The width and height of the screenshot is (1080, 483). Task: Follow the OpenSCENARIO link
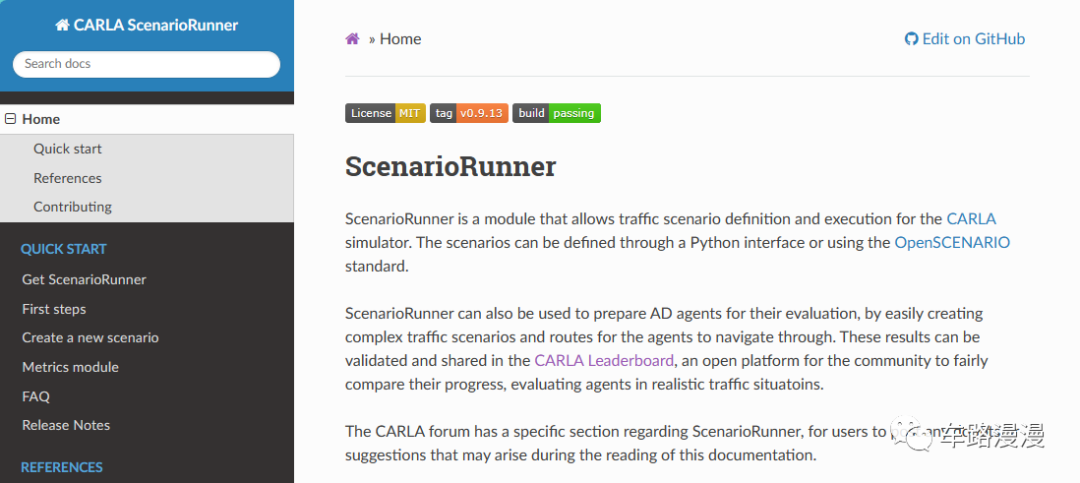(952, 243)
